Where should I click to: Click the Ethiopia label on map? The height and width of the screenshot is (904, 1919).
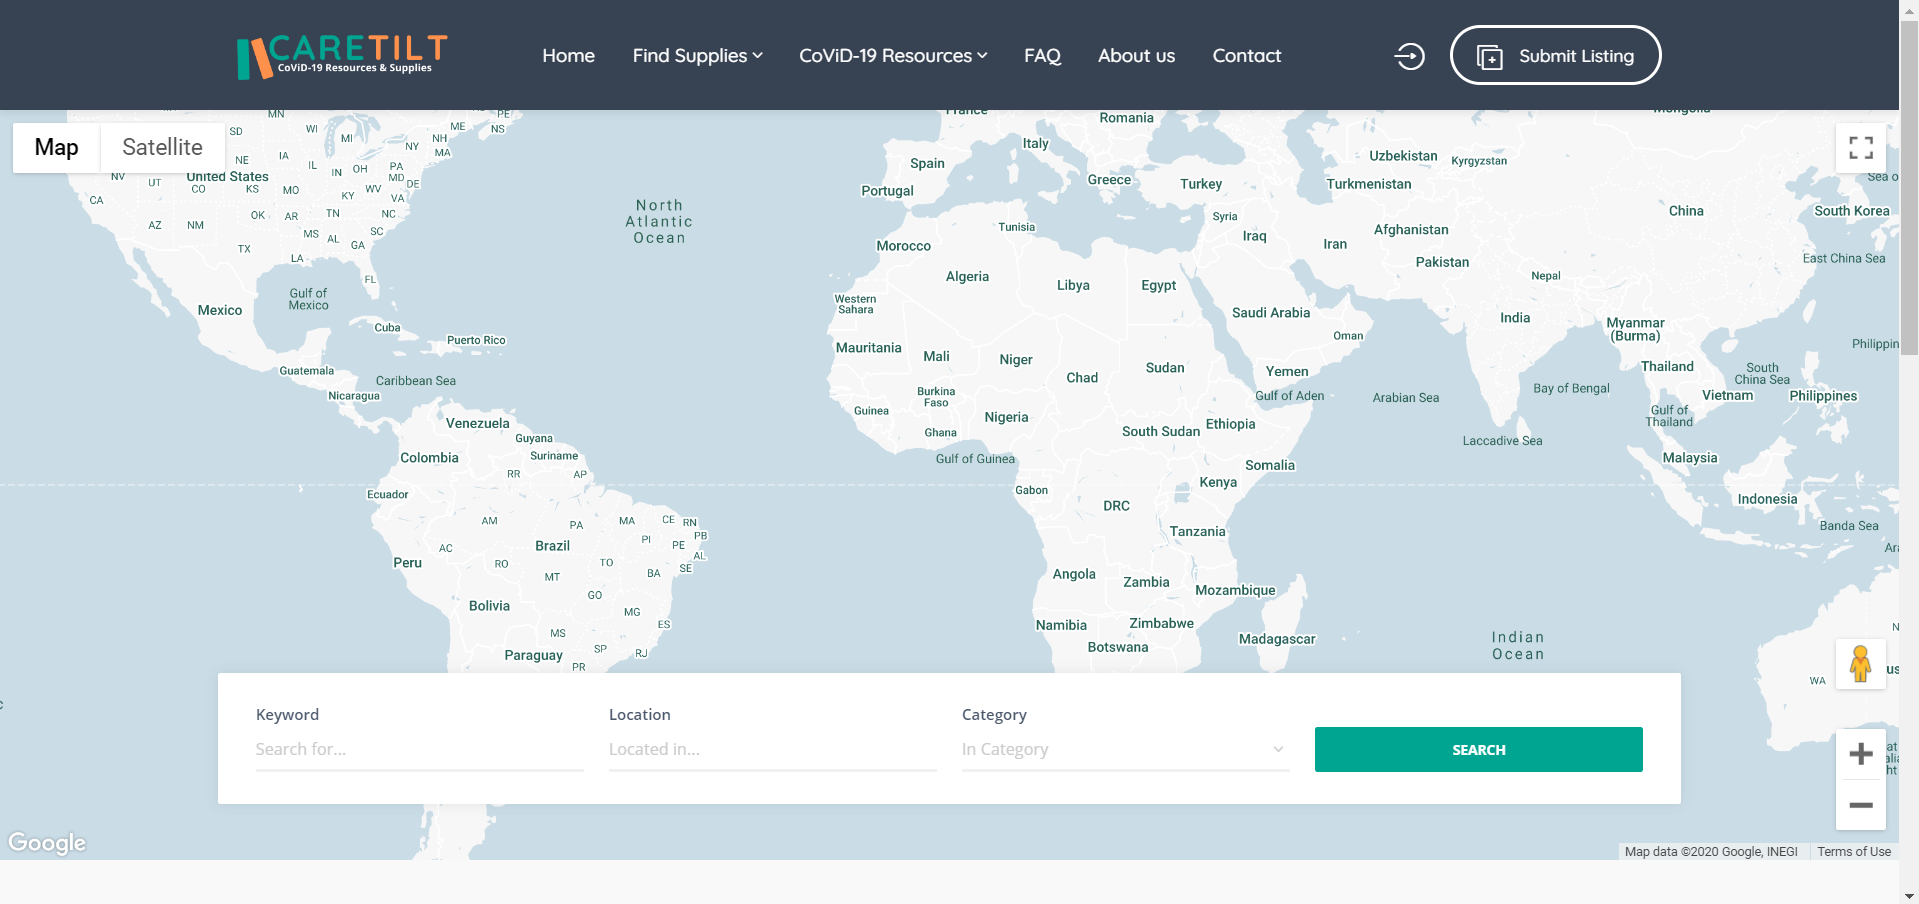(1230, 424)
